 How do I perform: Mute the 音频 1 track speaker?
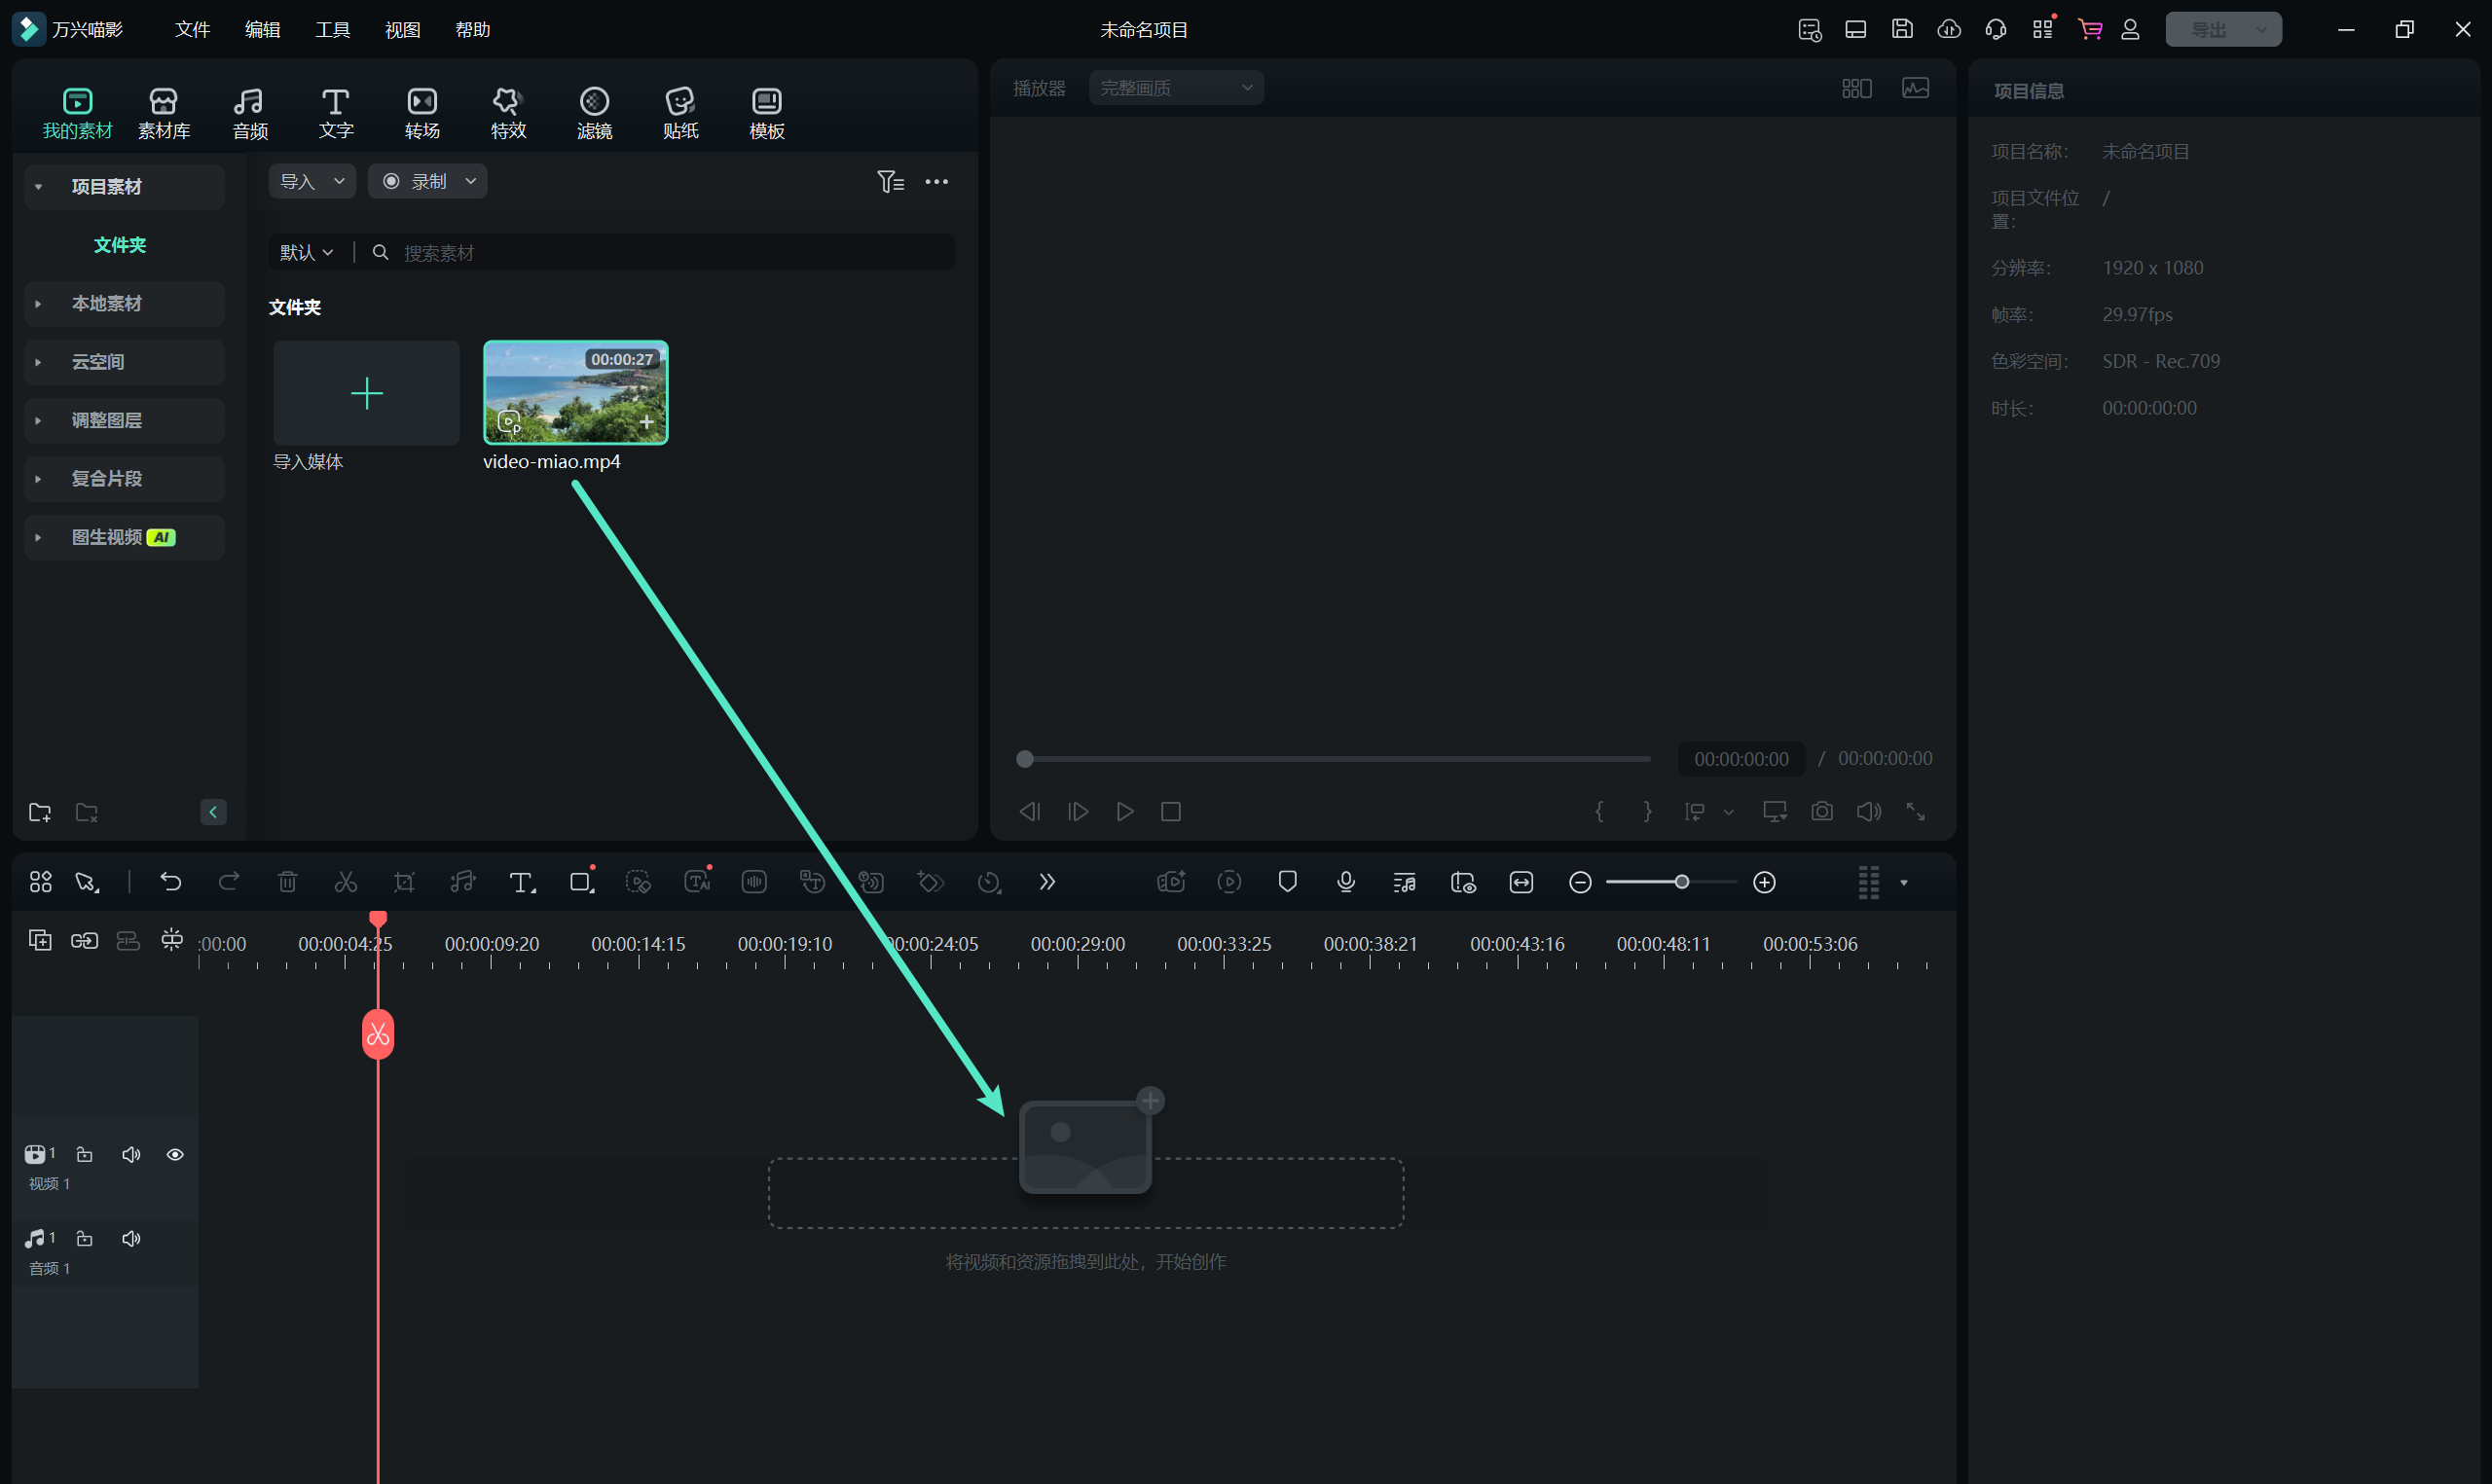[x=131, y=1239]
